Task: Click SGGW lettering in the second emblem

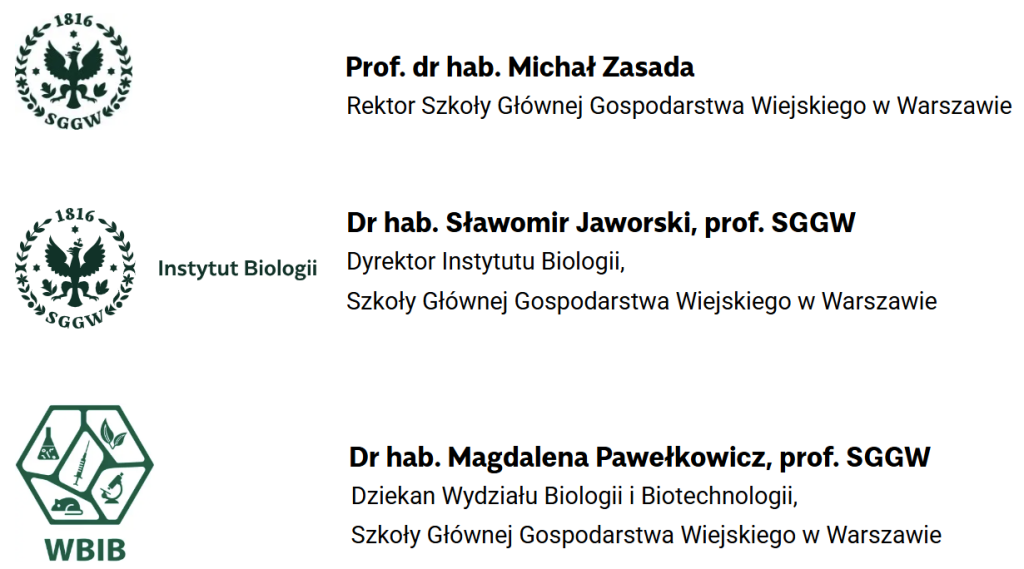Action: [x=73, y=319]
